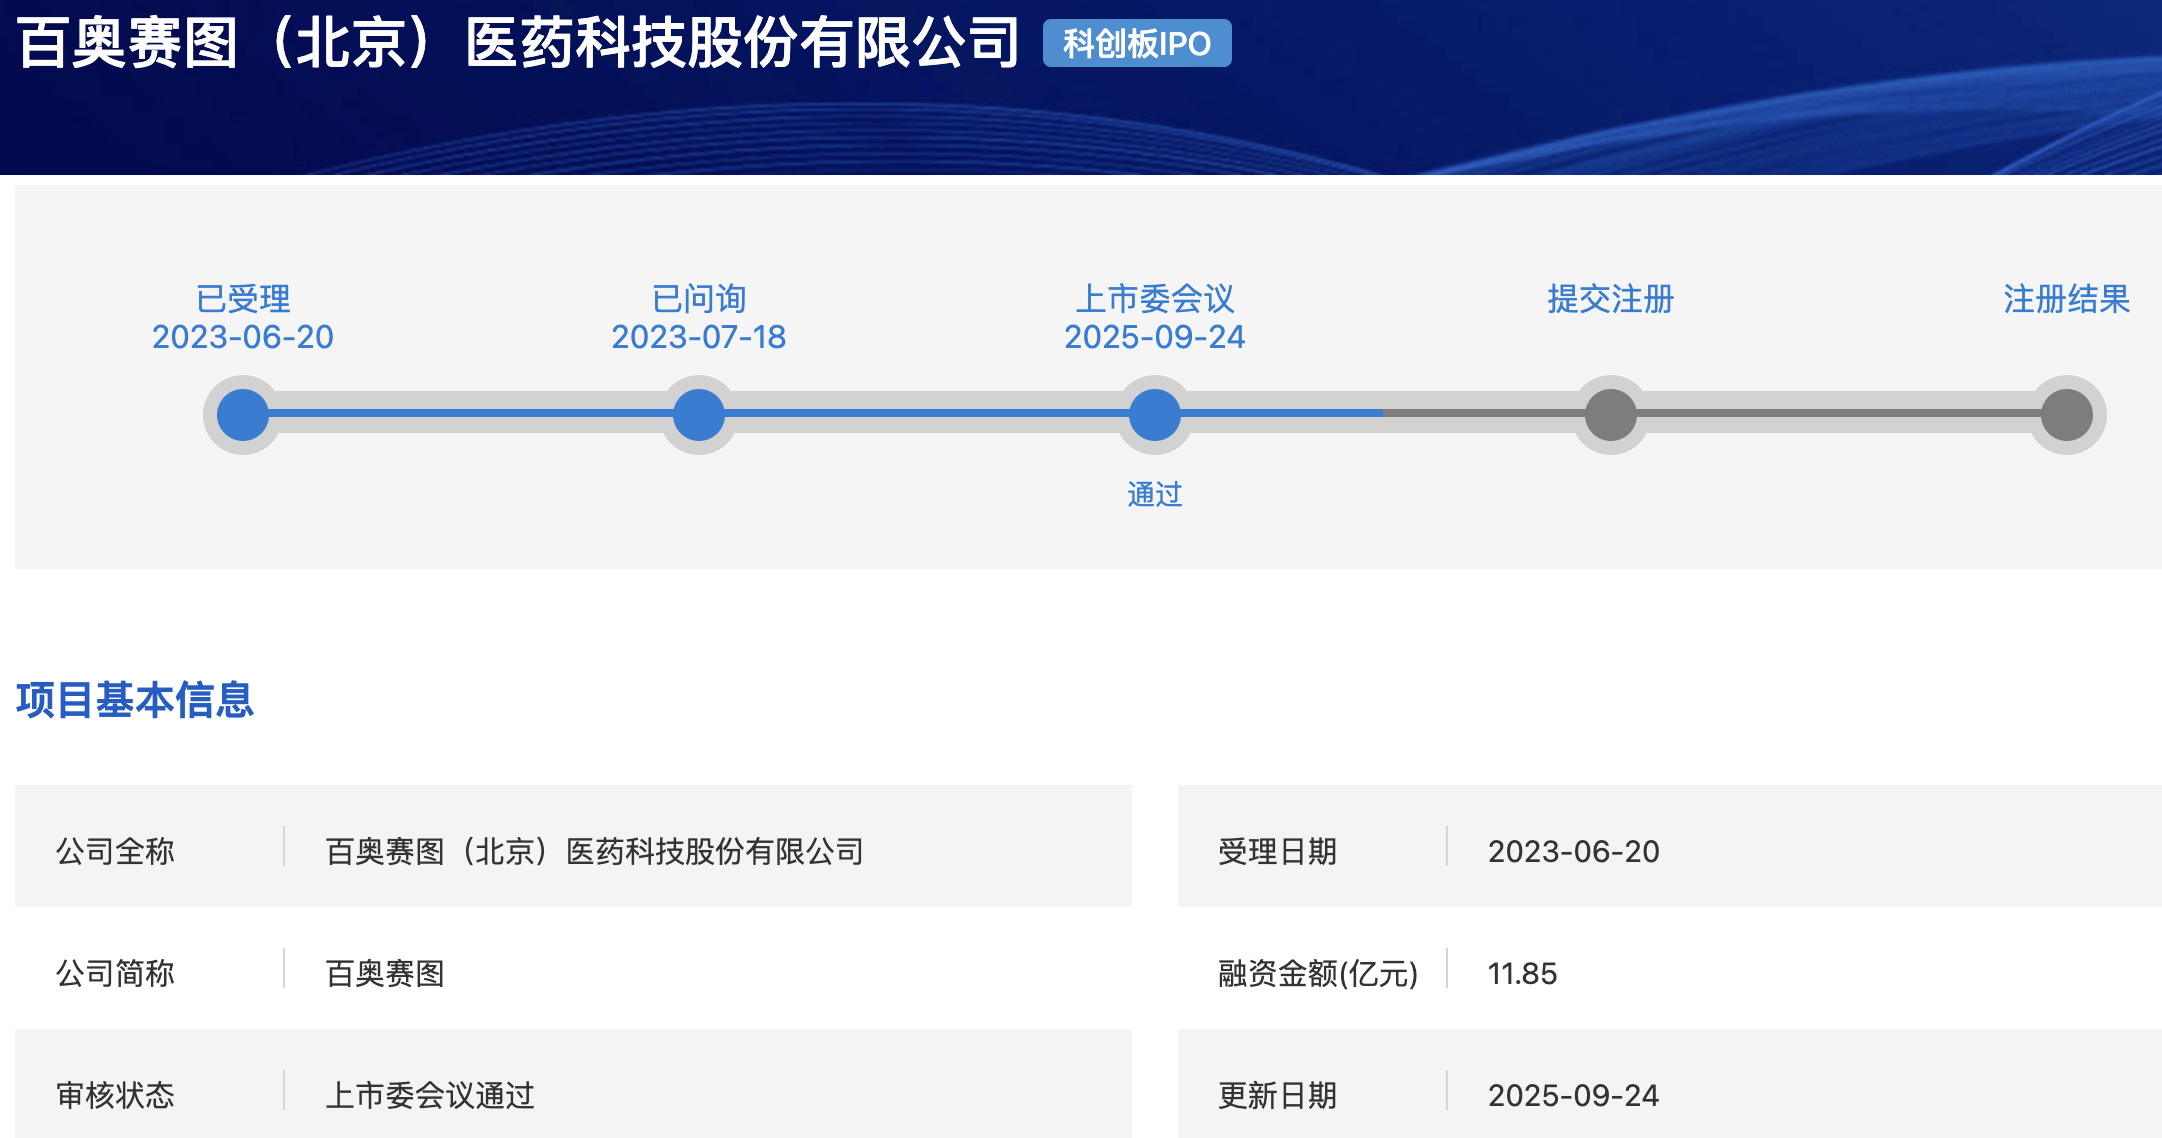Toggle the 通过 status under 上市委会议
The height and width of the screenshot is (1138, 2162).
click(x=1154, y=492)
